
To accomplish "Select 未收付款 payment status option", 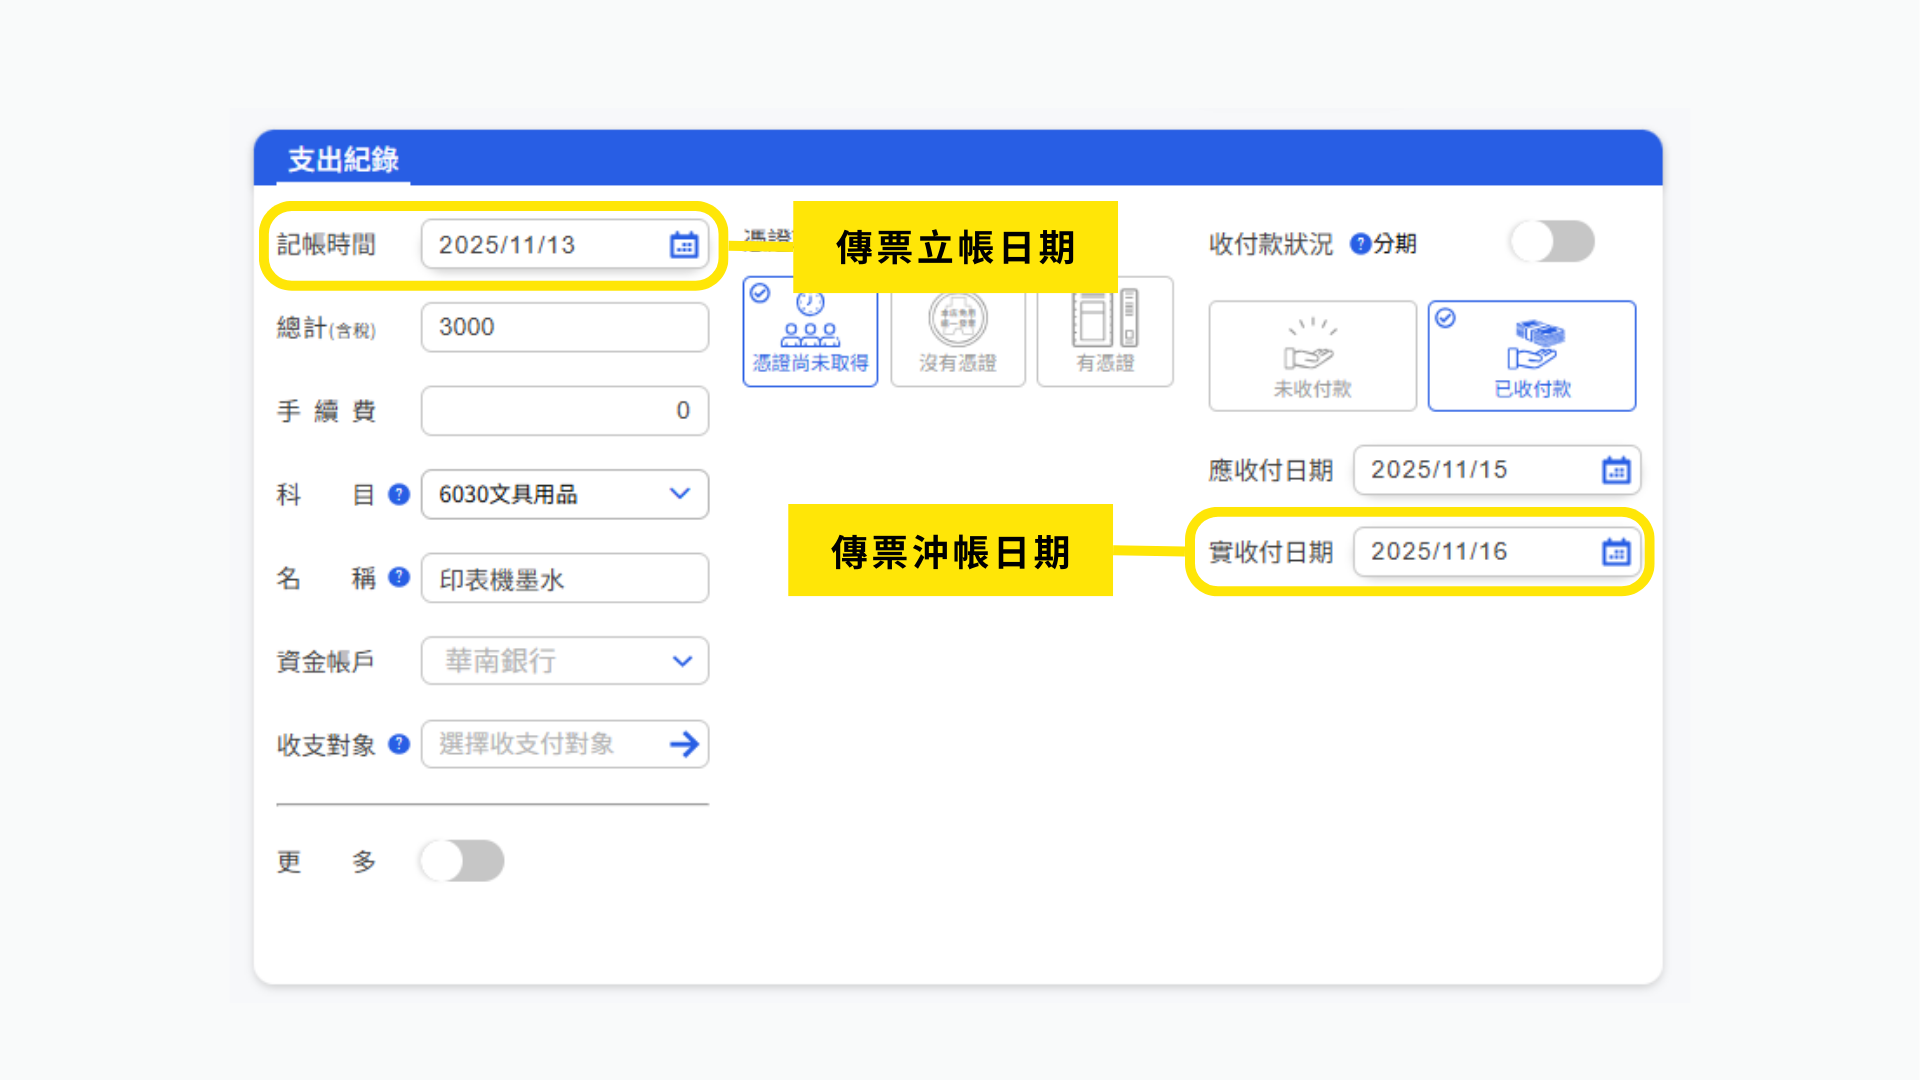I will [x=1312, y=356].
